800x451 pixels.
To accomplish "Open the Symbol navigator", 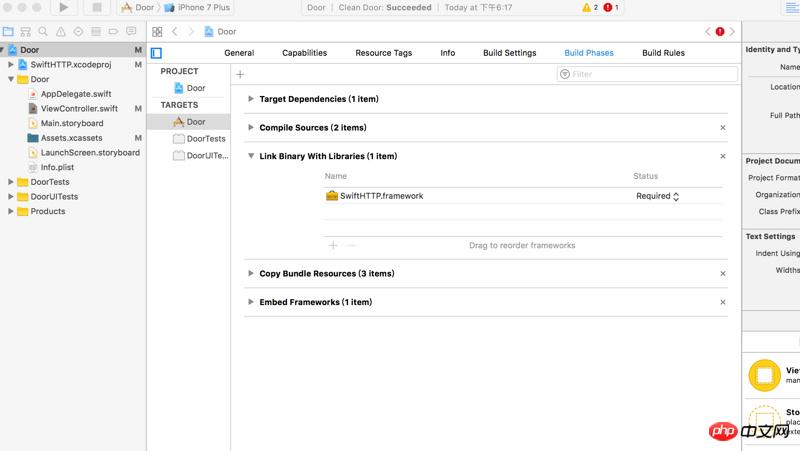I will [x=26, y=32].
